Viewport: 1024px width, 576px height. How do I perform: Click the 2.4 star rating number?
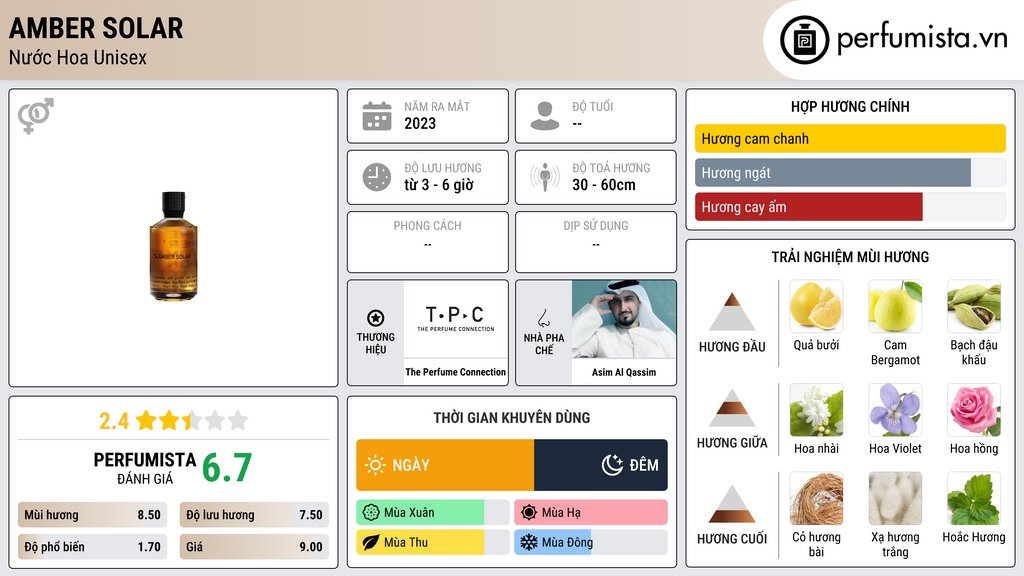click(x=114, y=421)
